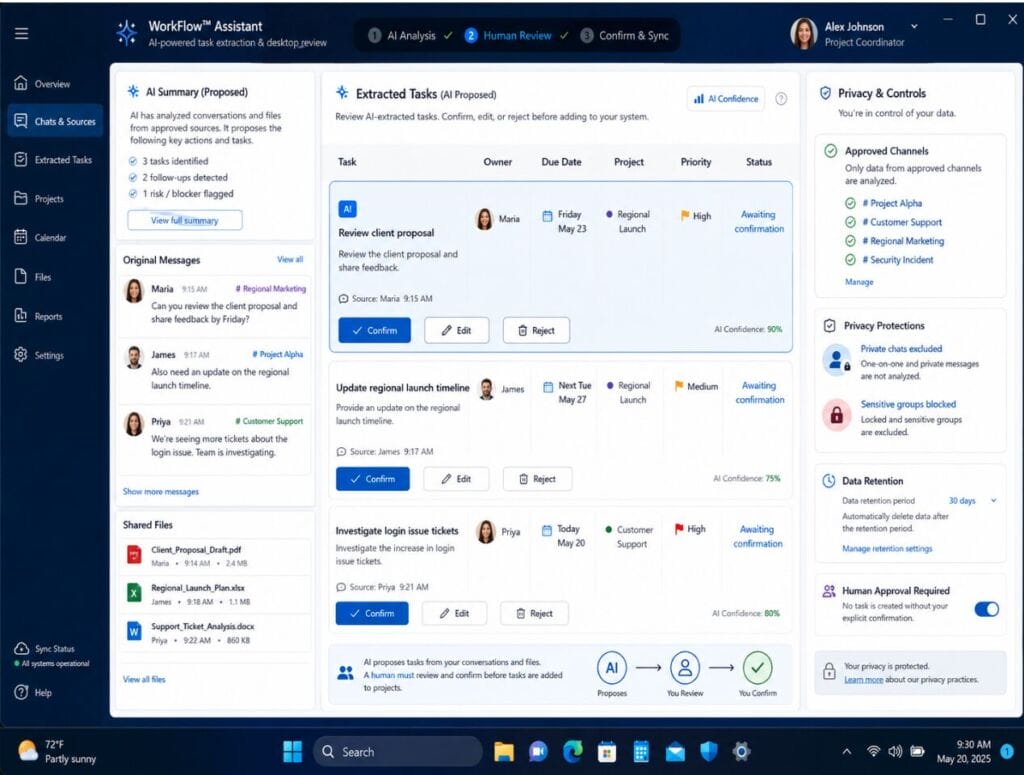Go to Extracted Tasks in sidebar
Screen dimensions: 1024x775
[x=54, y=159]
